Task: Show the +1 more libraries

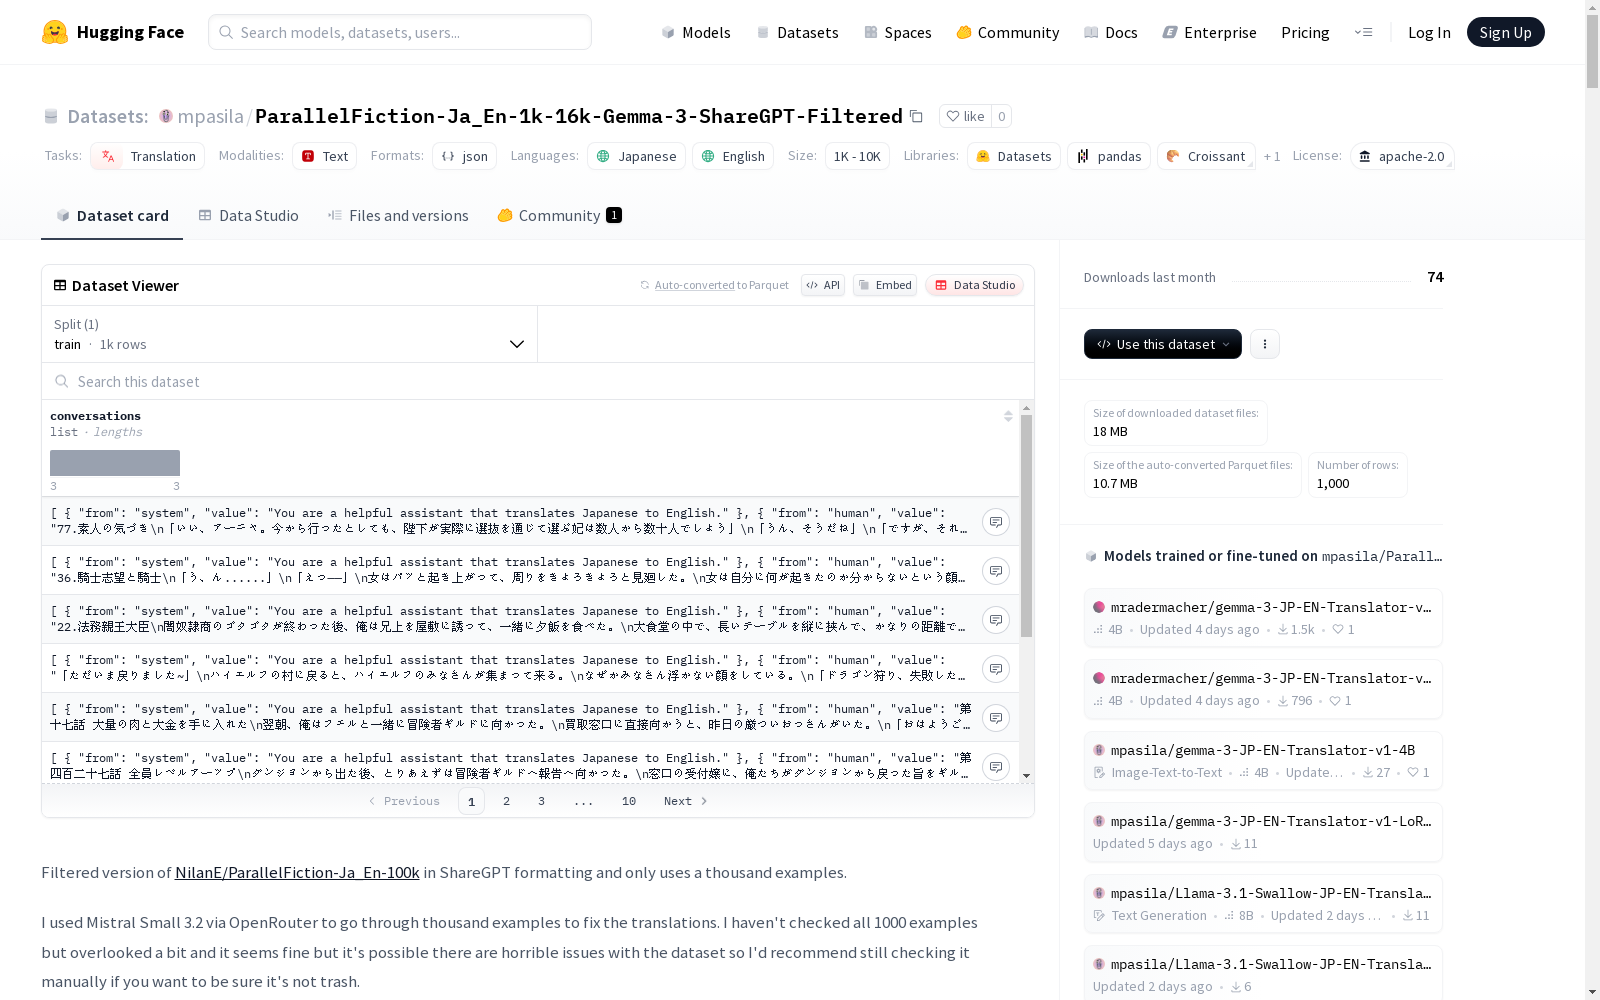Action: click(1272, 156)
